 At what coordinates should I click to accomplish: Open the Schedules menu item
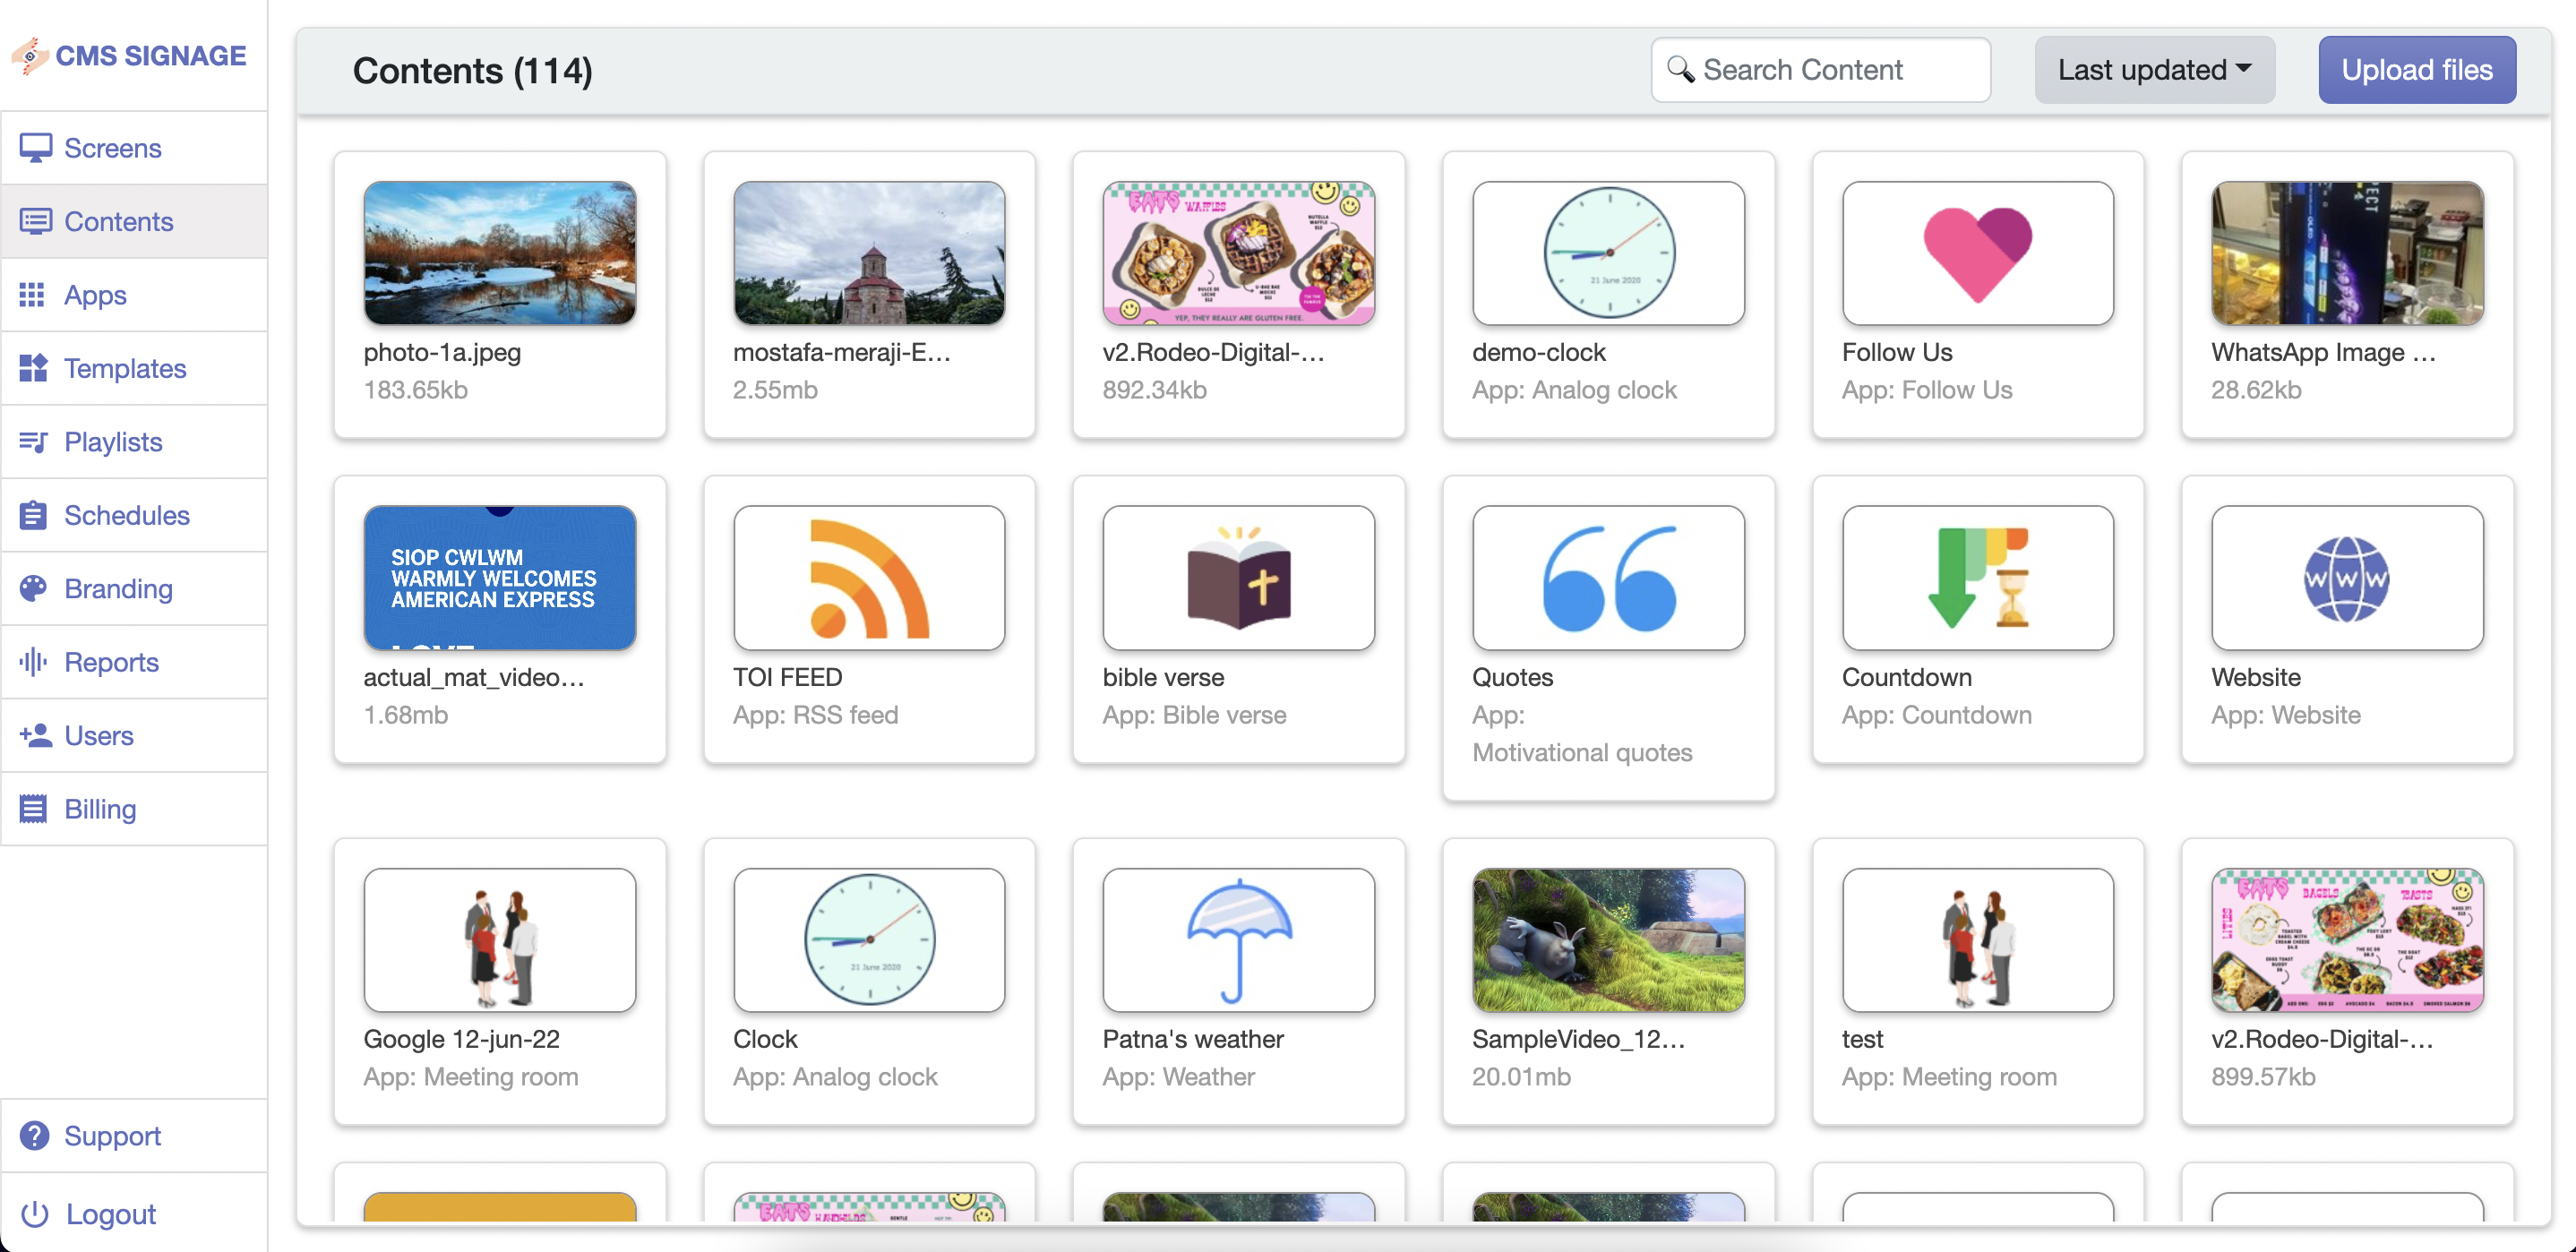click(x=126, y=515)
